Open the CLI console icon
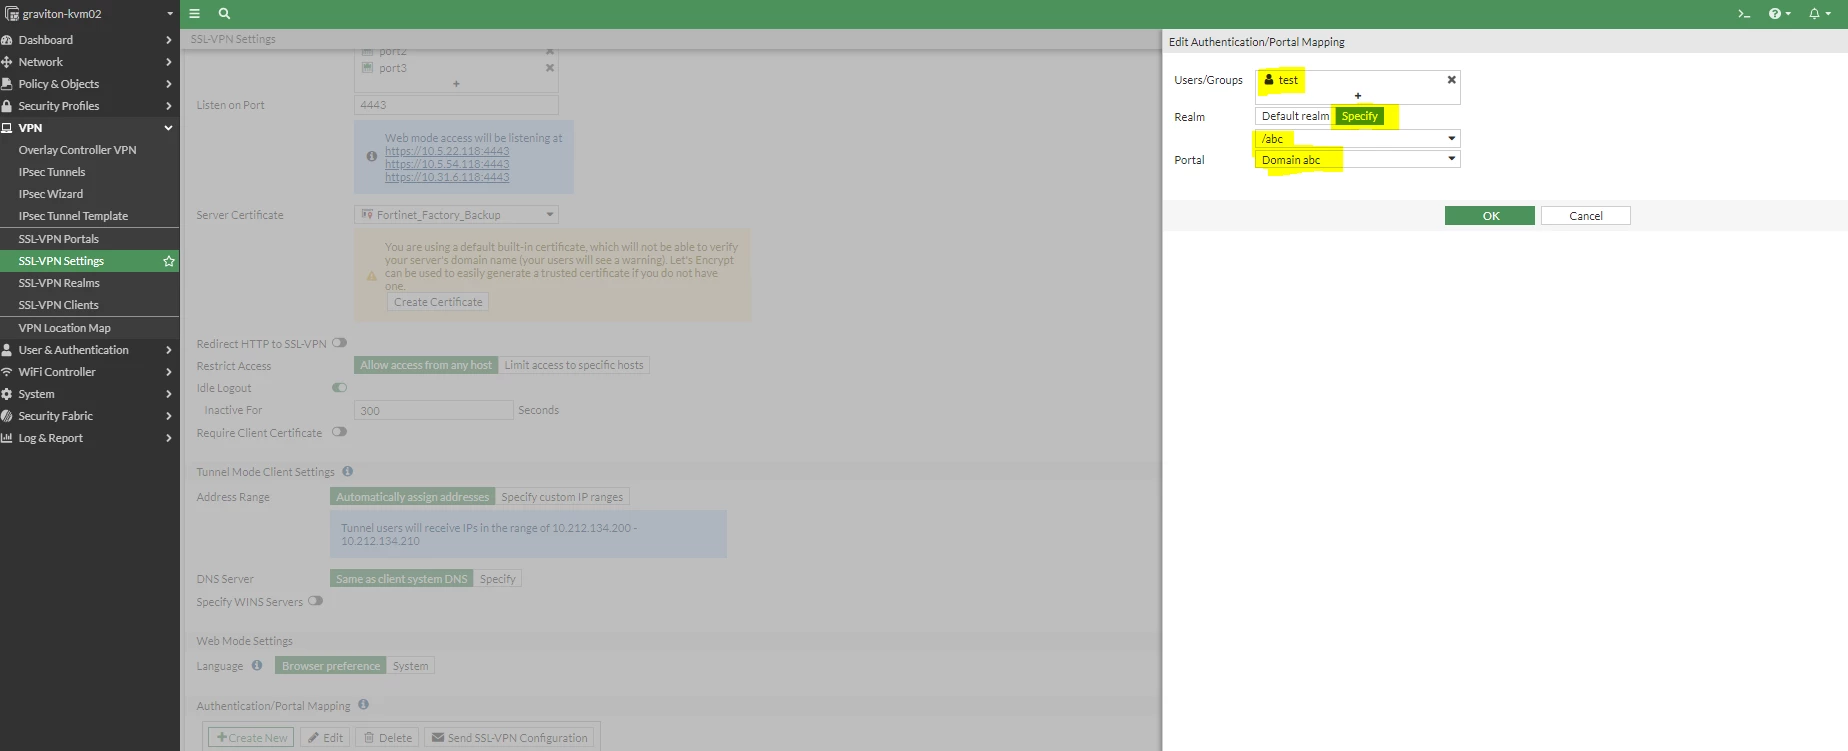This screenshot has width=1848, height=751. (1744, 14)
